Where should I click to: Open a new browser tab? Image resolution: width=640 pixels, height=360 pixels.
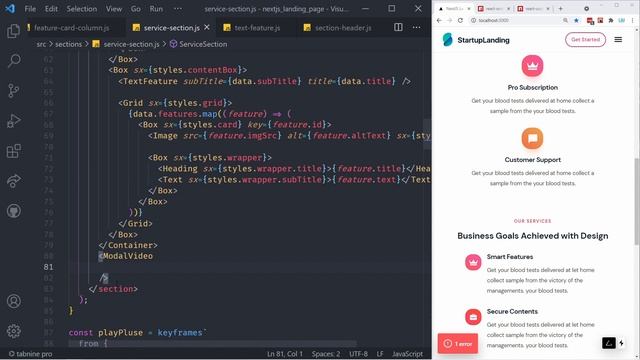[x=561, y=9]
